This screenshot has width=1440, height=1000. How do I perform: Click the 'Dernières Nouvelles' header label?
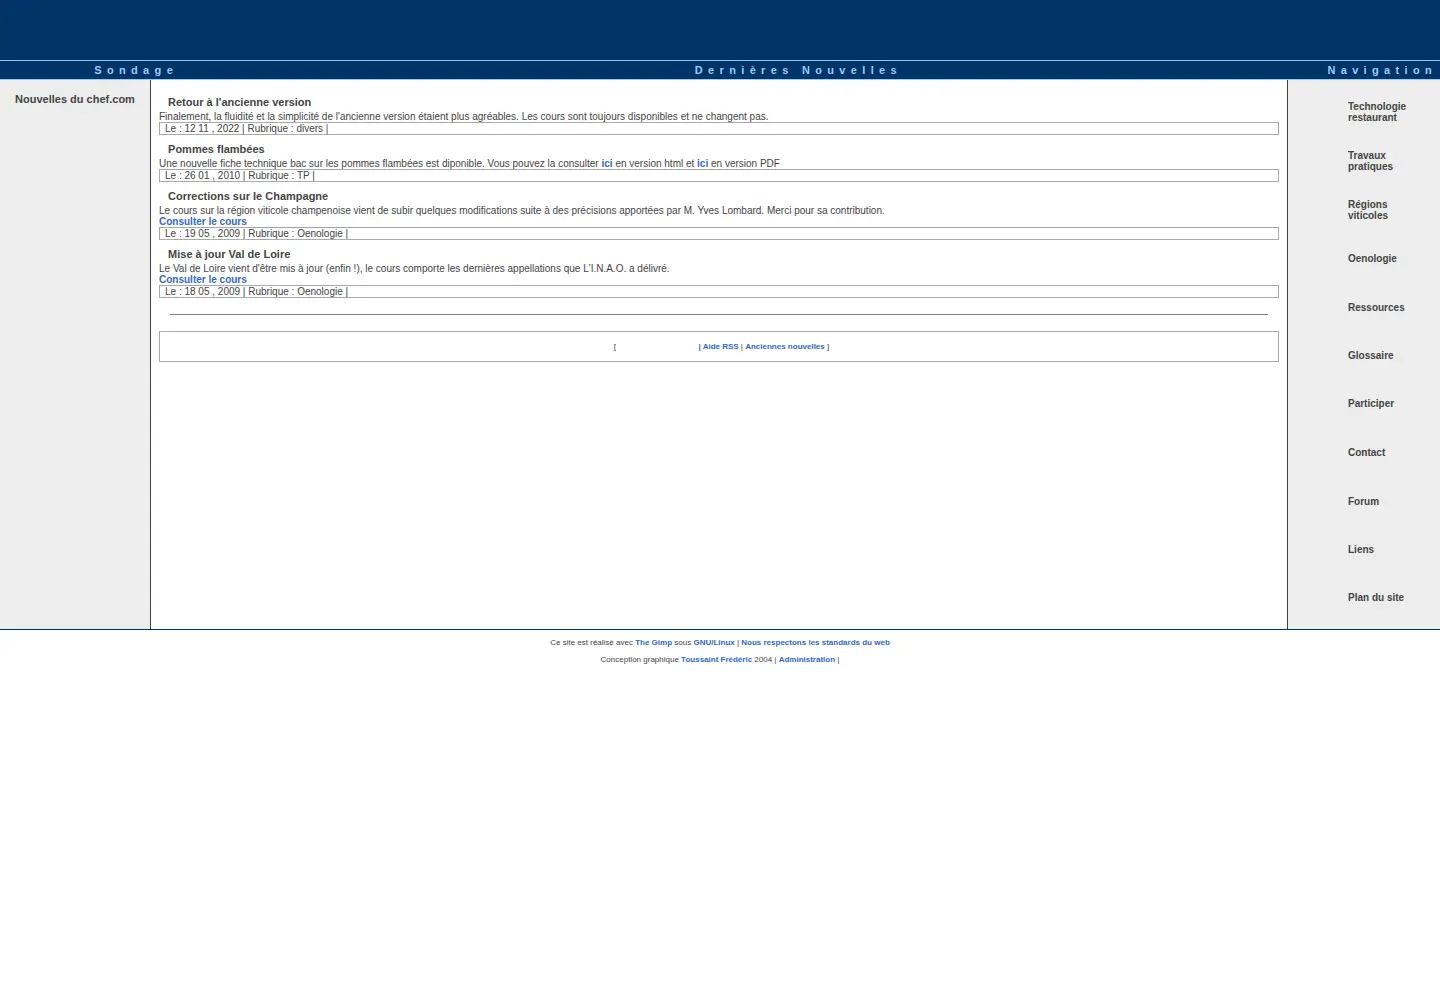click(796, 71)
